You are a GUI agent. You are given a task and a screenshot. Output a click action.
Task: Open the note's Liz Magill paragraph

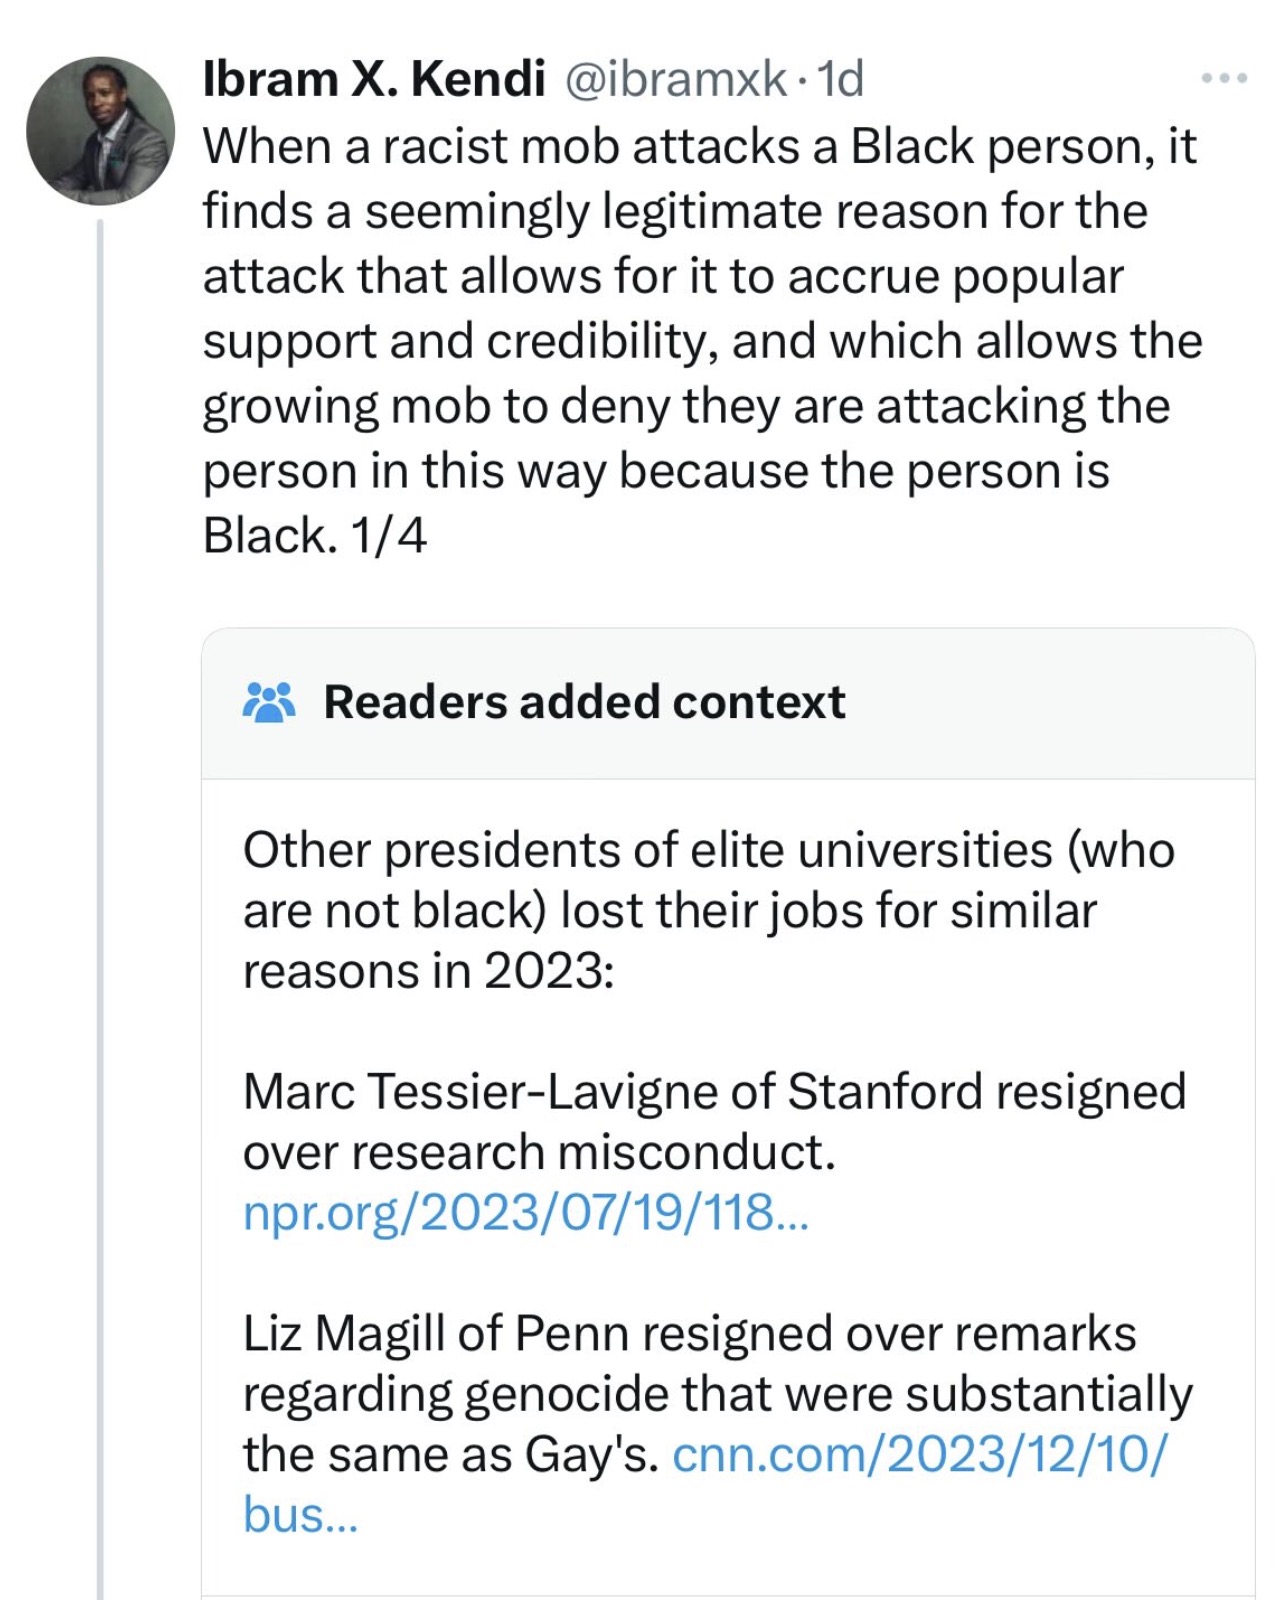(x=718, y=1424)
